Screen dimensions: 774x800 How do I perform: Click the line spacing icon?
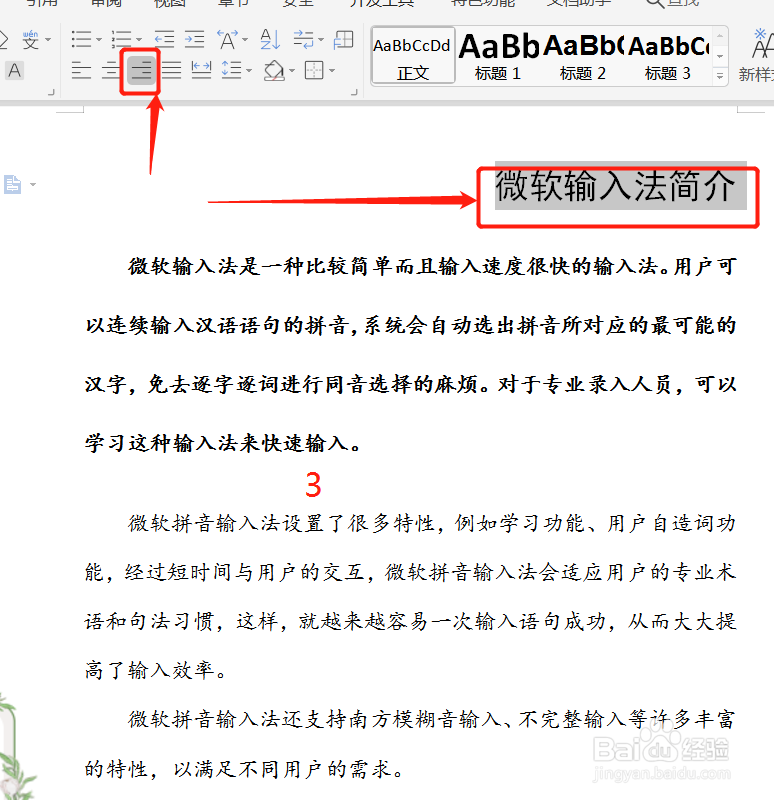click(232, 70)
